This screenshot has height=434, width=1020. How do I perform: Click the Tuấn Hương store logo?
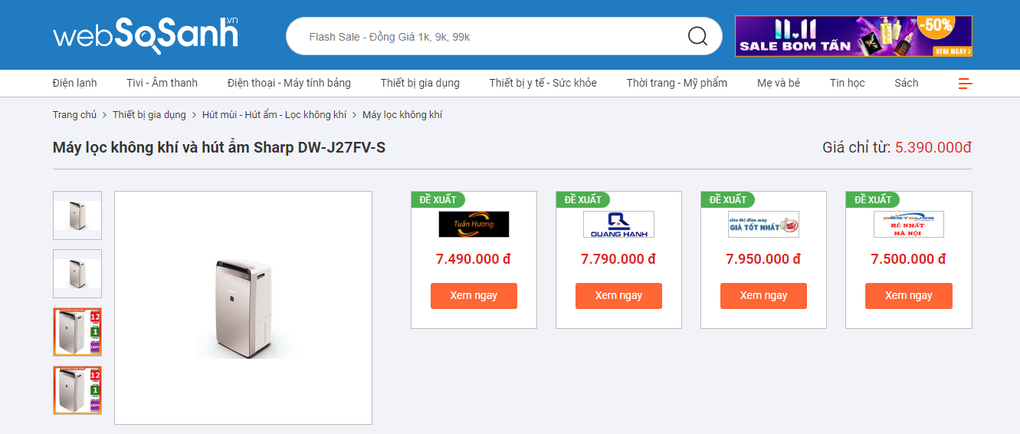(x=474, y=224)
